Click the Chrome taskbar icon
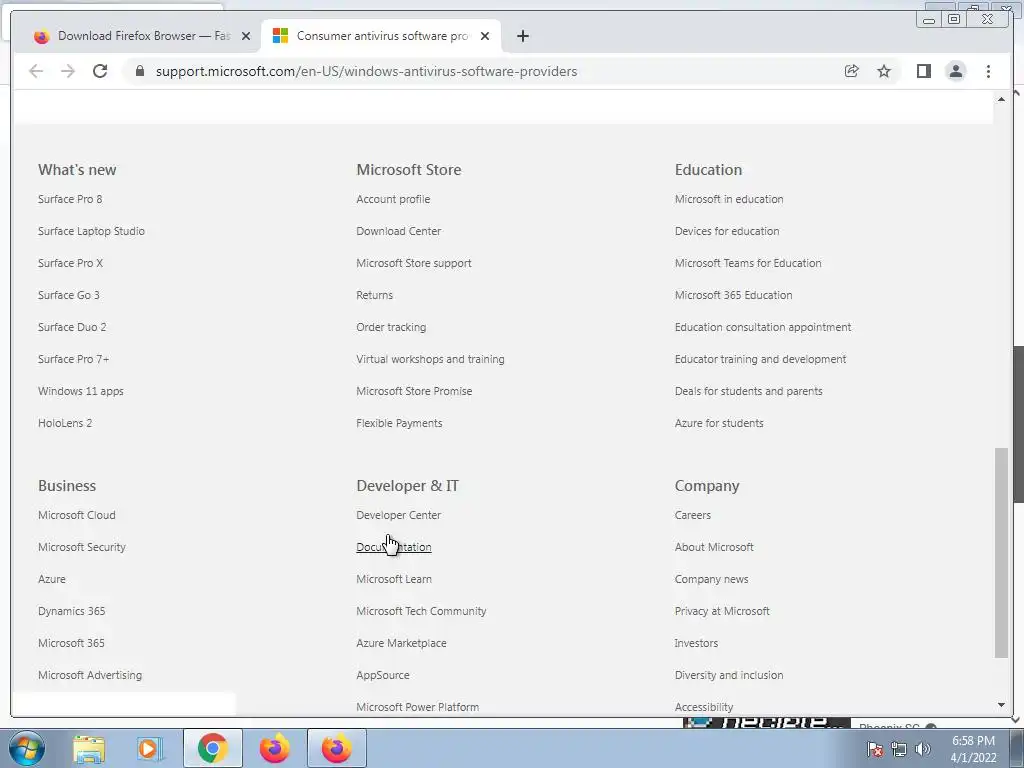The height and width of the screenshot is (768, 1024). pos(212,748)
